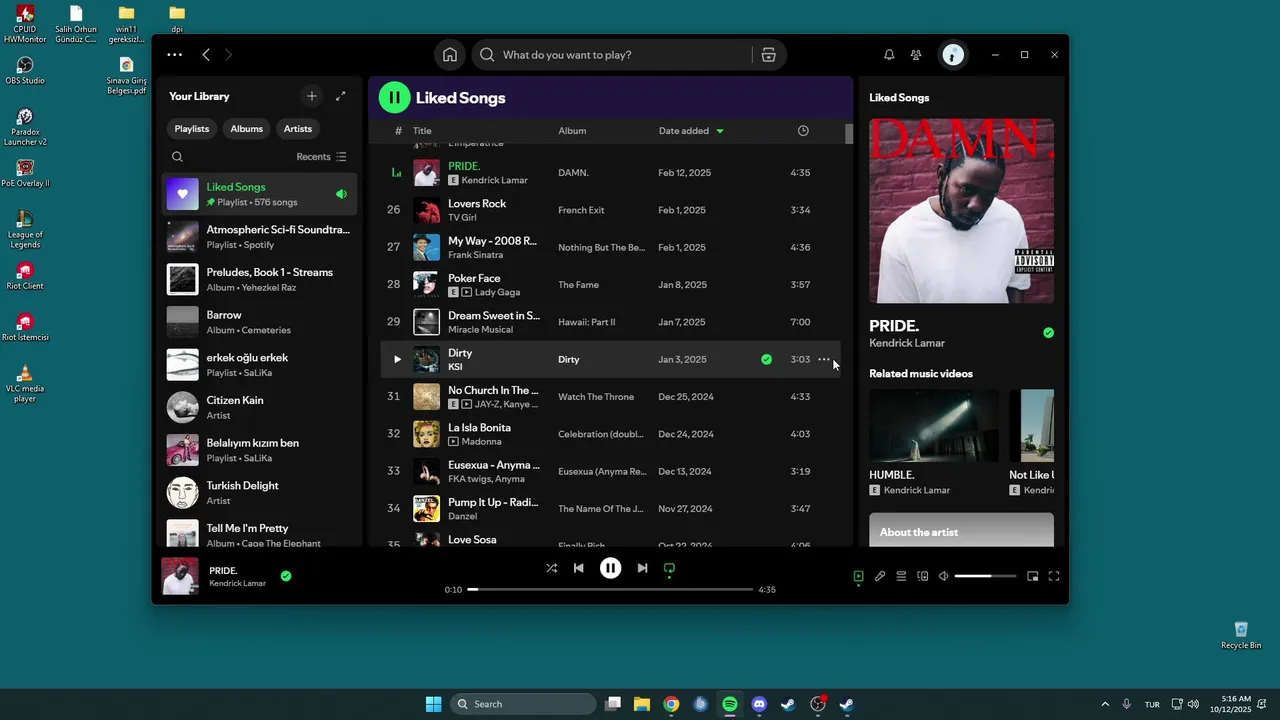This screenshot has height=720, width=1280.
Task: Open the Watch The Throne album link
Action: pos(596,397)
